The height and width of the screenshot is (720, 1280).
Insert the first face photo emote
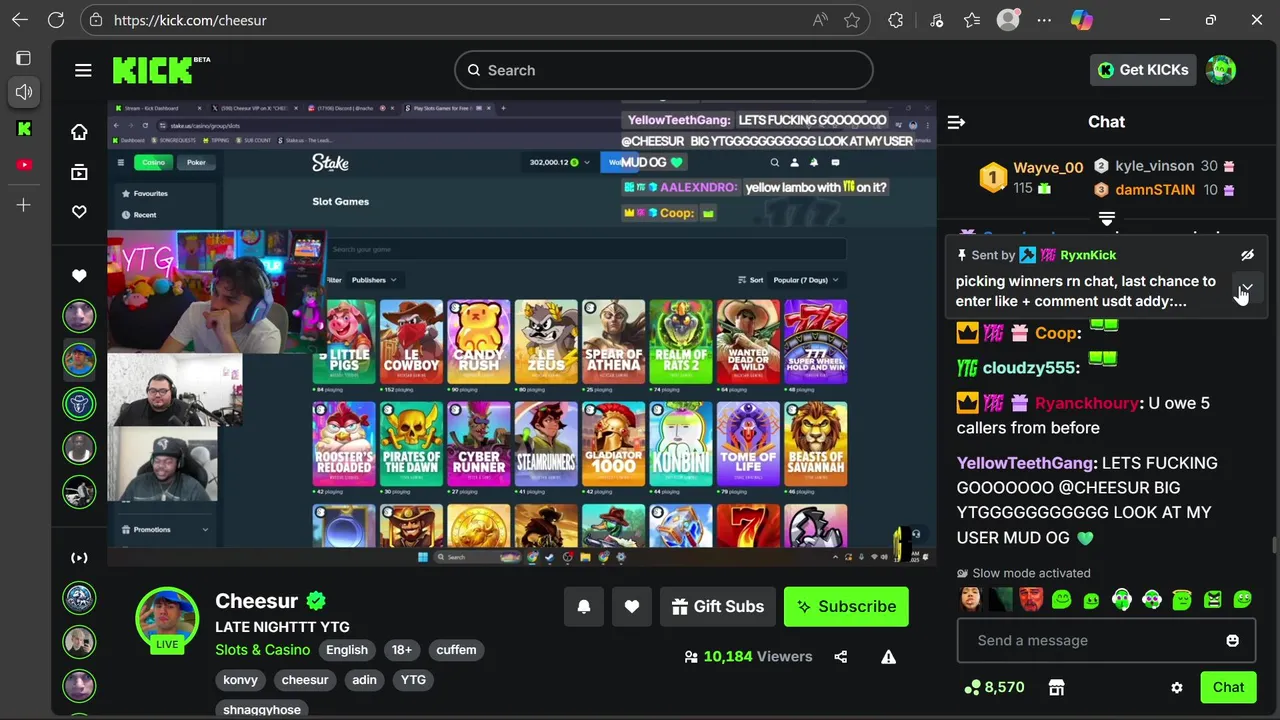point(970,599)
